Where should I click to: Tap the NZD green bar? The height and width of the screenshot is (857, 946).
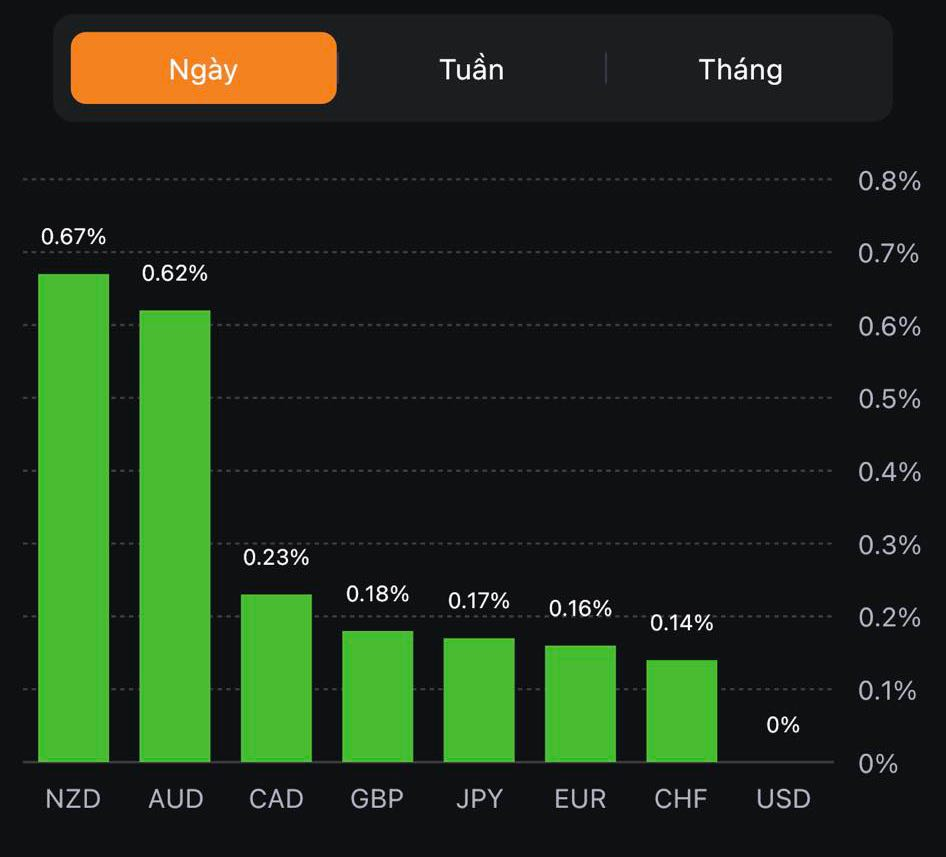(74, 518)
